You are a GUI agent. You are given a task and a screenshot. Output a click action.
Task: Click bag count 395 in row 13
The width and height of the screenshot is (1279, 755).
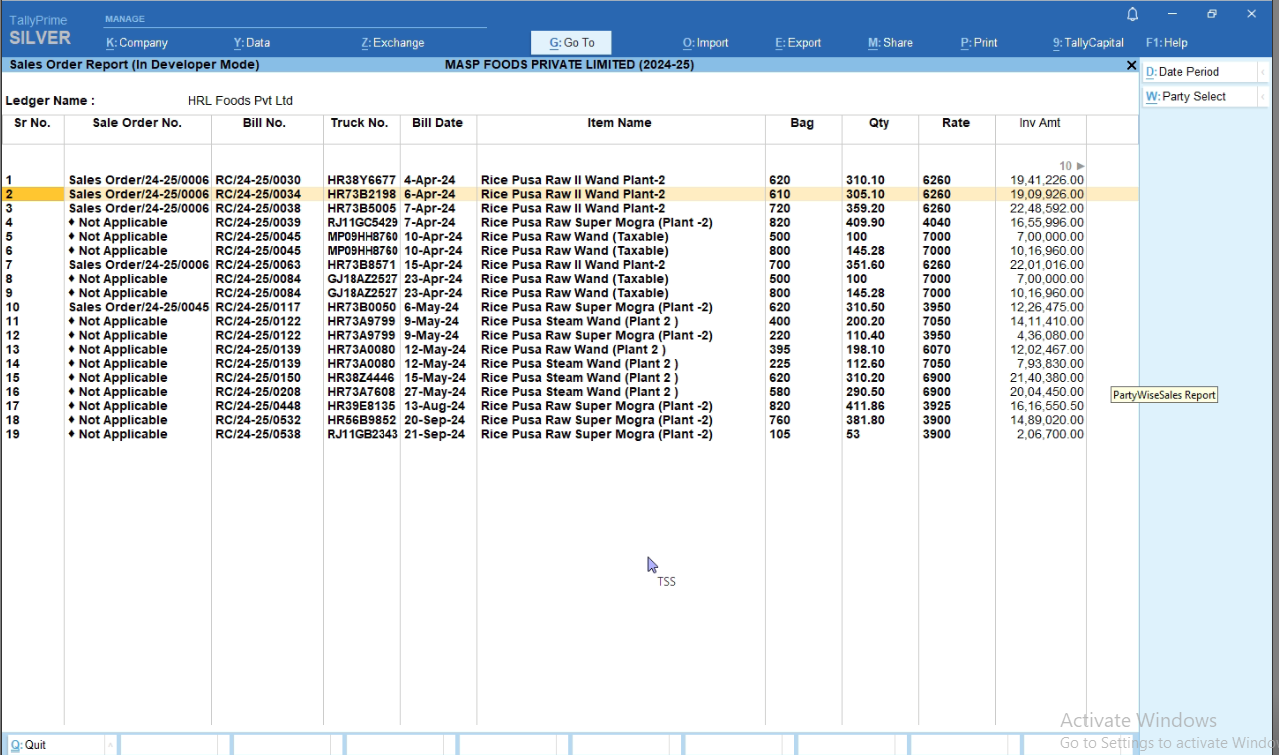pyautogui.click(x=779, y=349)
